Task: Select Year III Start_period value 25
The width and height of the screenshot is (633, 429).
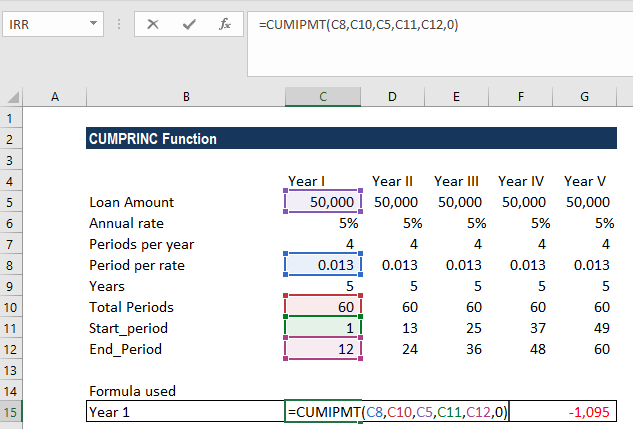Action: [x=474, y=328]
